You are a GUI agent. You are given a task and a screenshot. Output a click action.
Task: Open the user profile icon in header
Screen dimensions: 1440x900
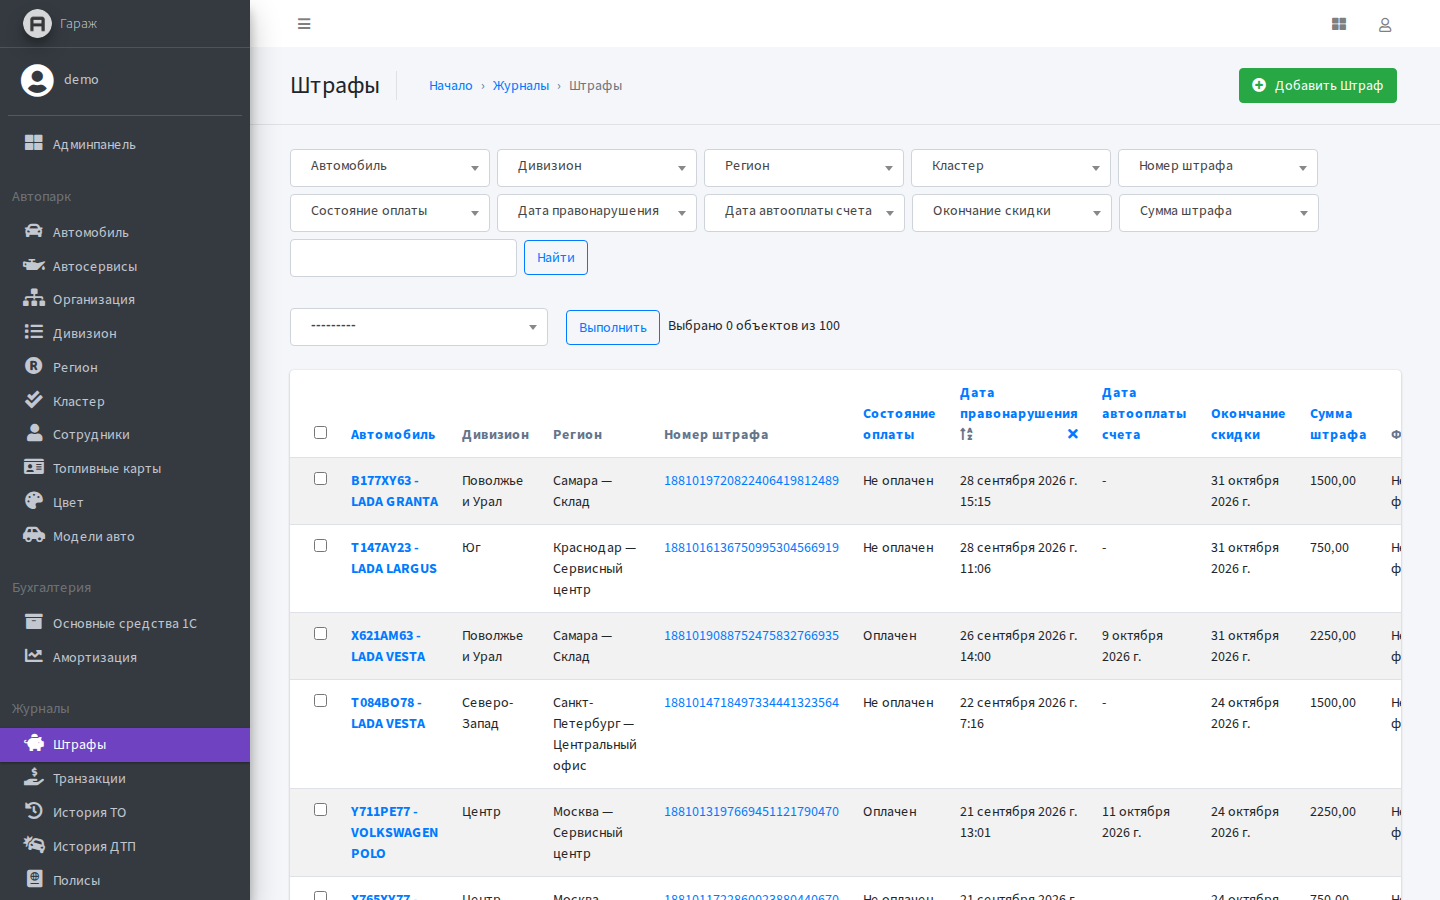pos(1385,24)
